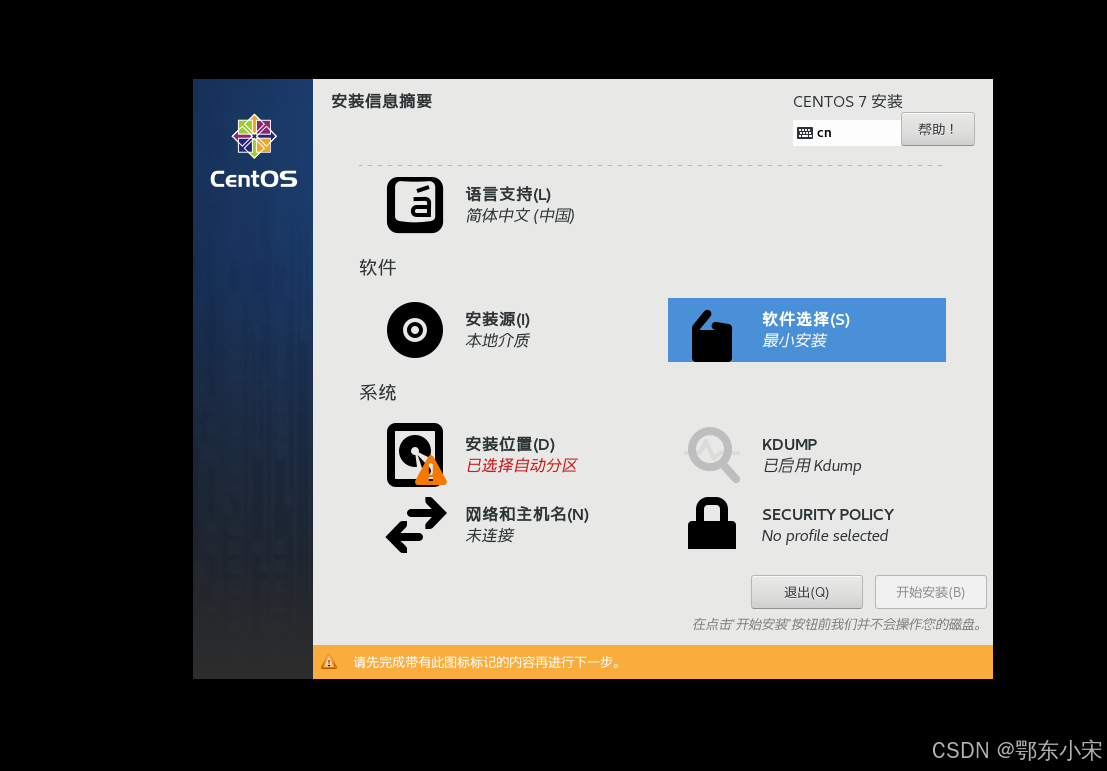Open language support letter icon

[x=414, y=205]
